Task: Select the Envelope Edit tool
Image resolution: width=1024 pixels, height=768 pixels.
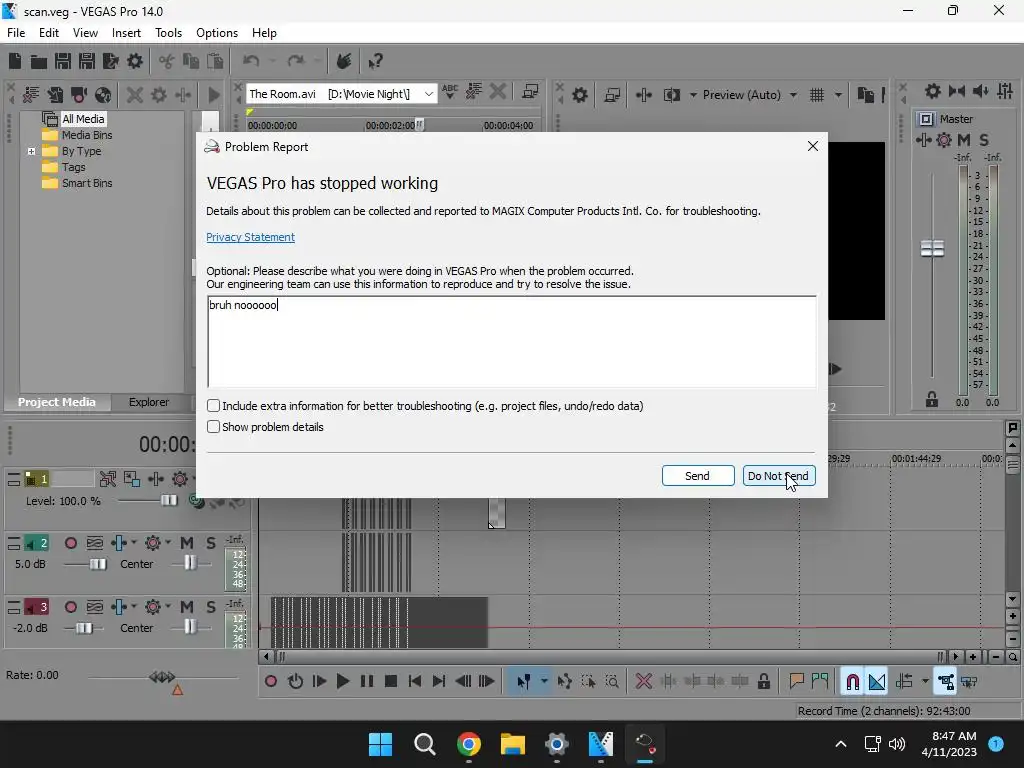Action: click(565, 682)
